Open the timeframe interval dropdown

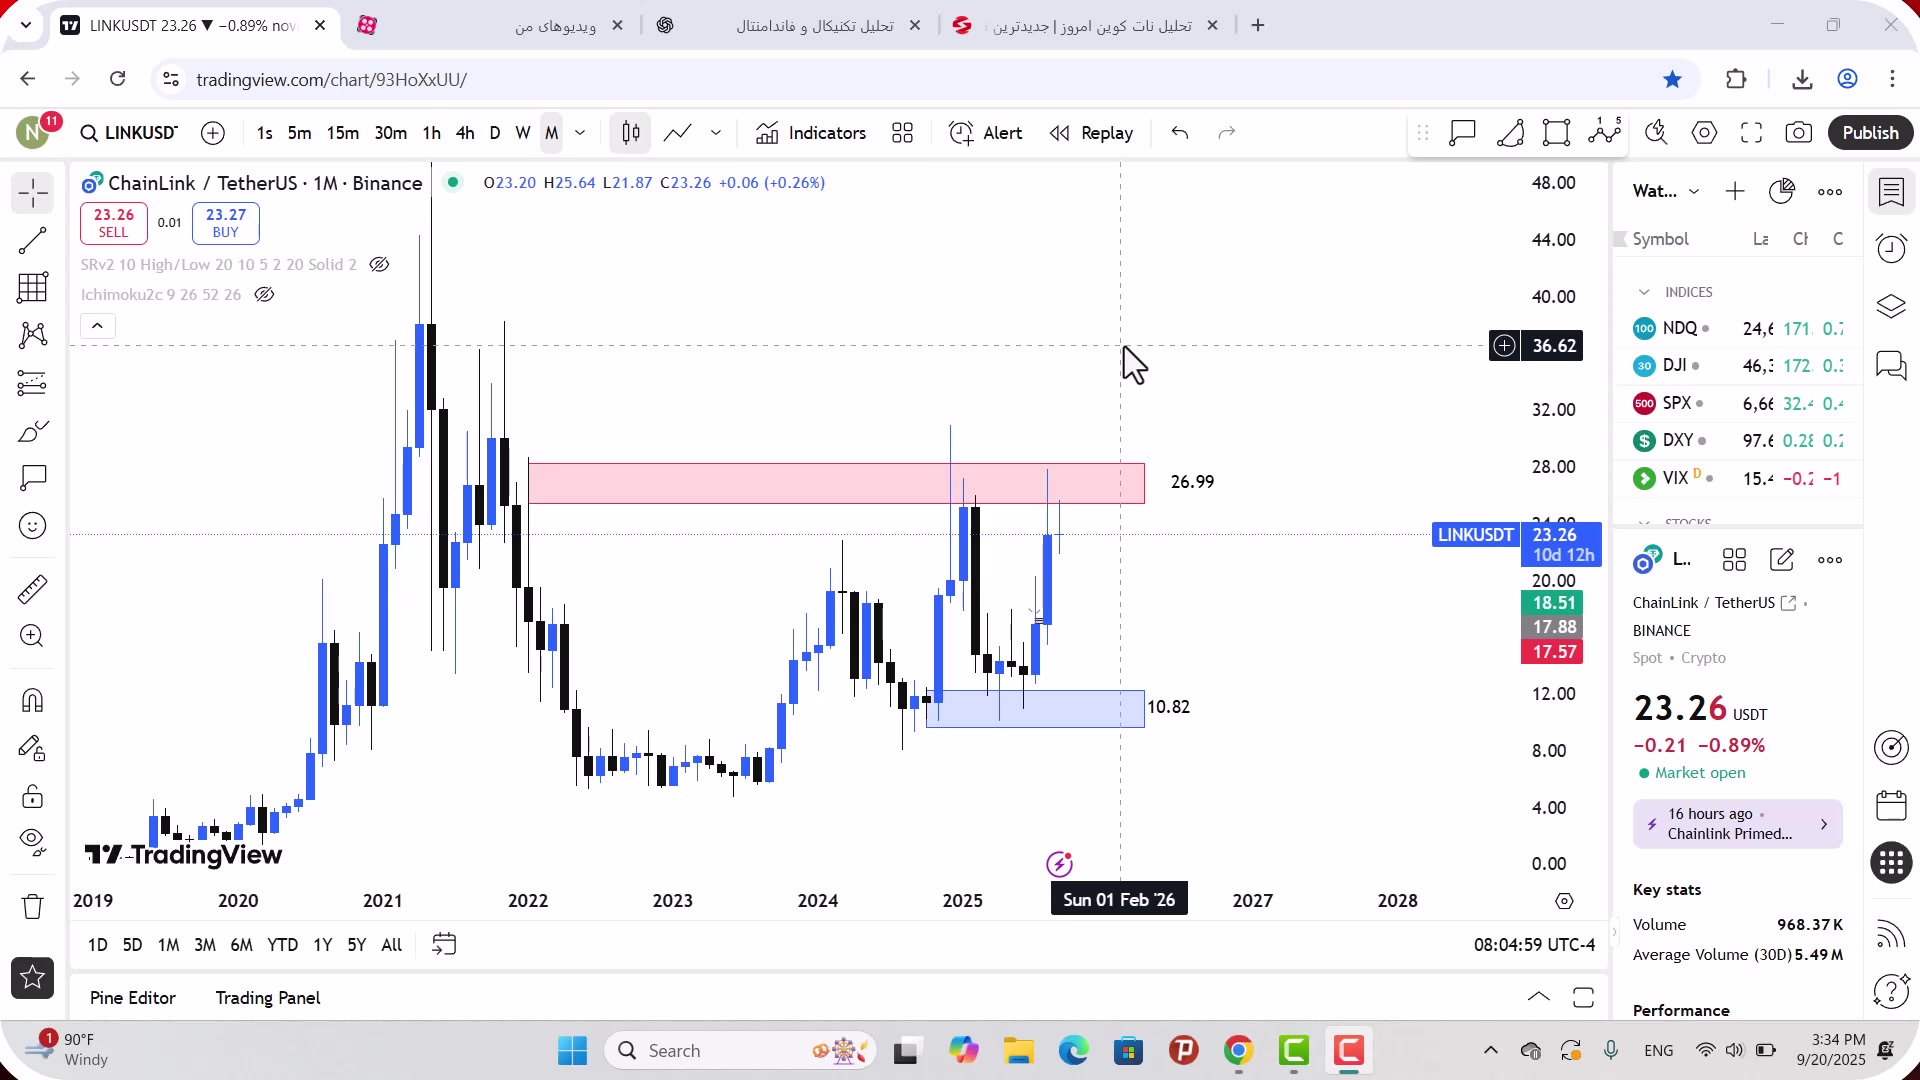point(580,133)
